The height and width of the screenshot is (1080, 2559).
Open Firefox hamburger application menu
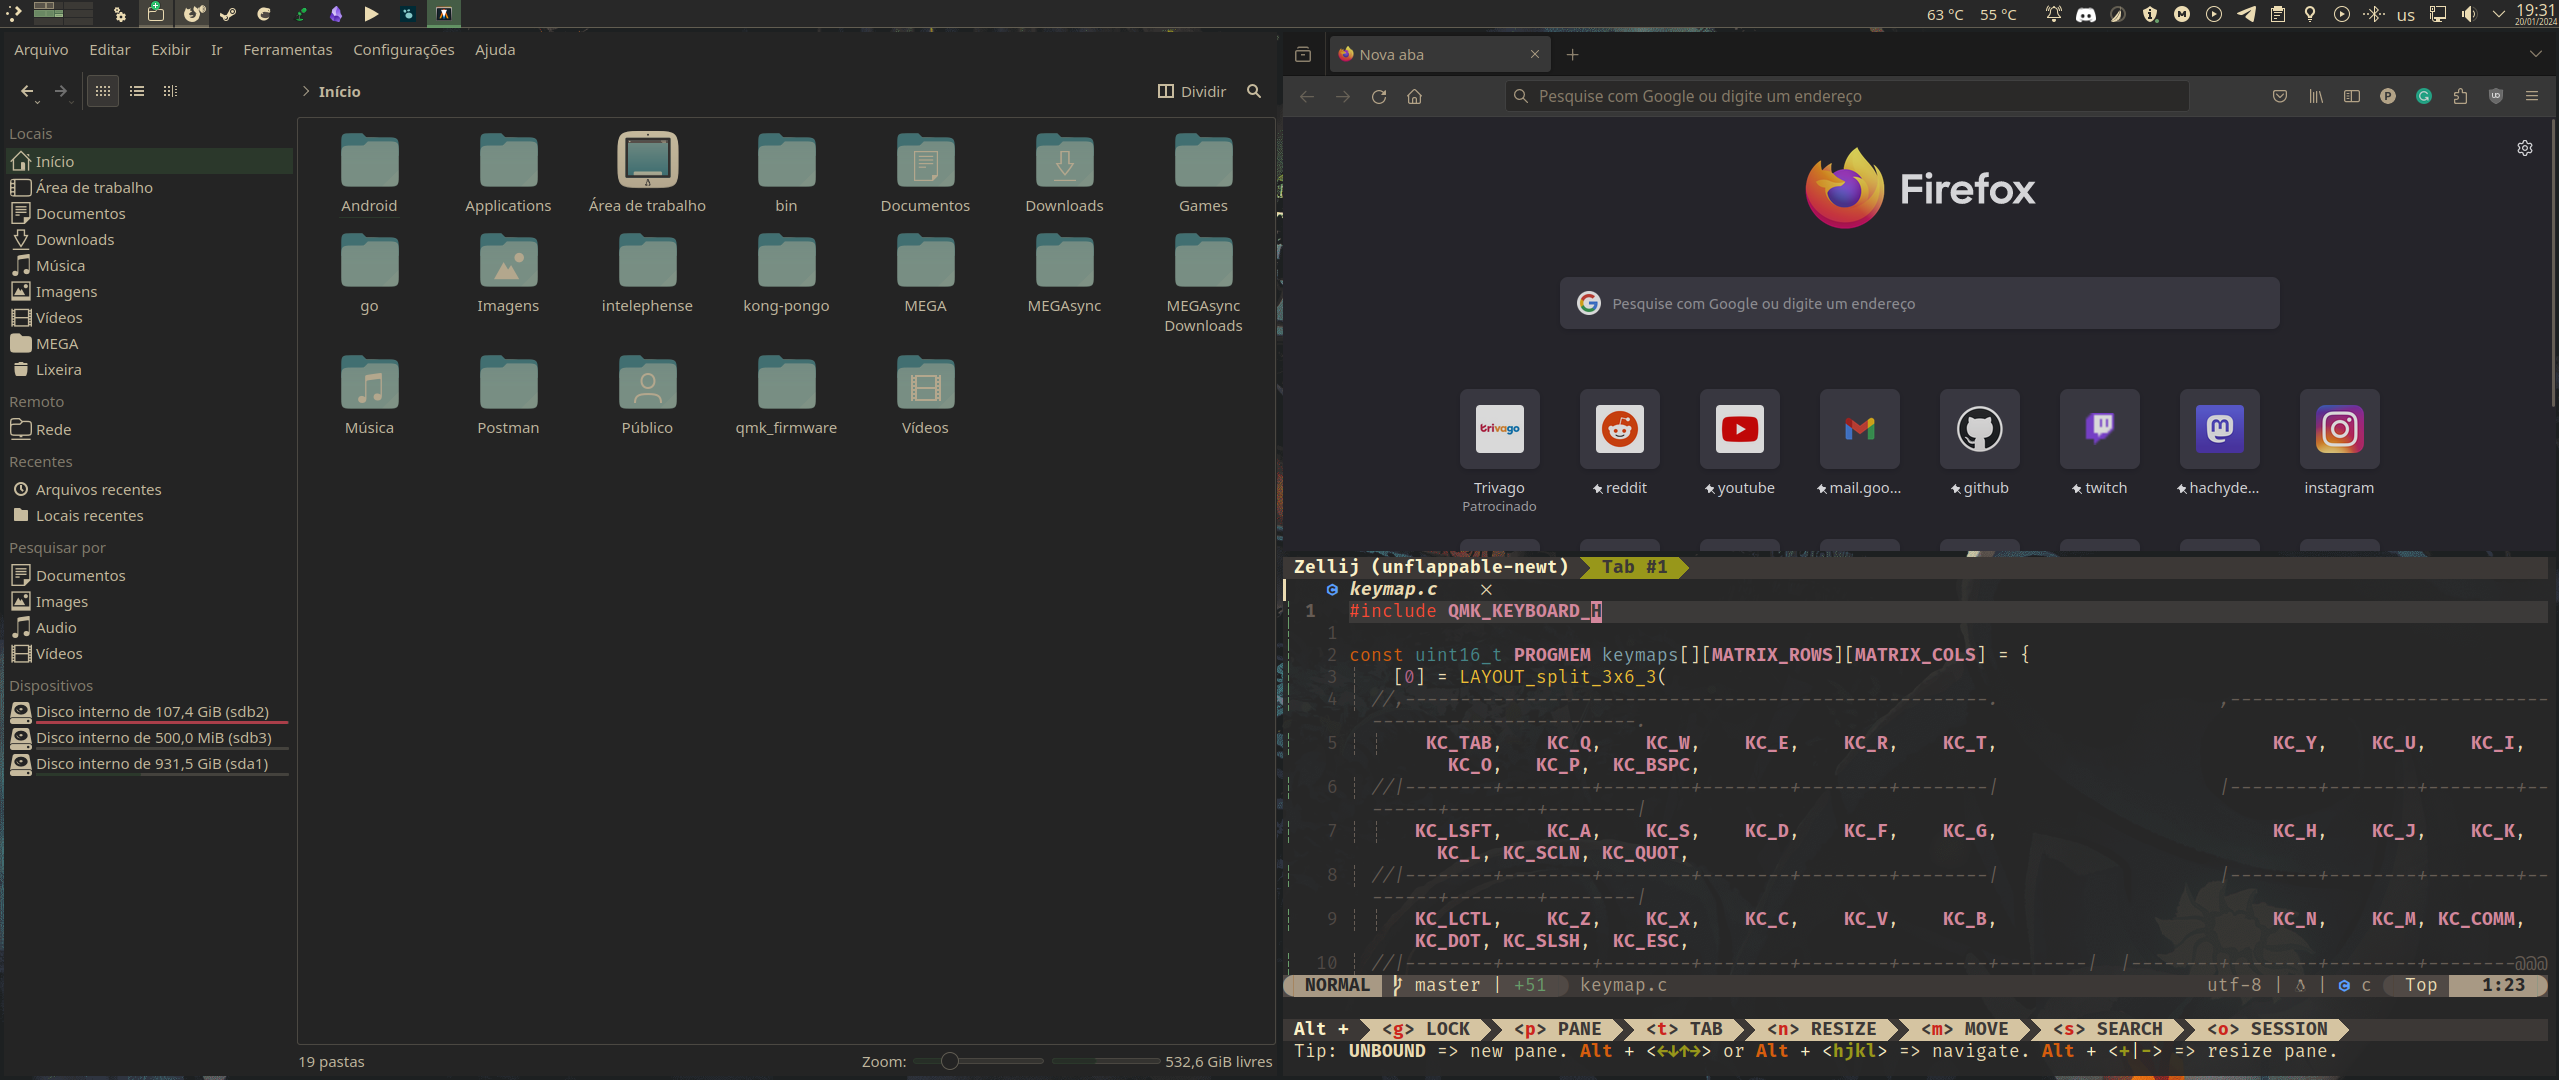(2532, 96)
